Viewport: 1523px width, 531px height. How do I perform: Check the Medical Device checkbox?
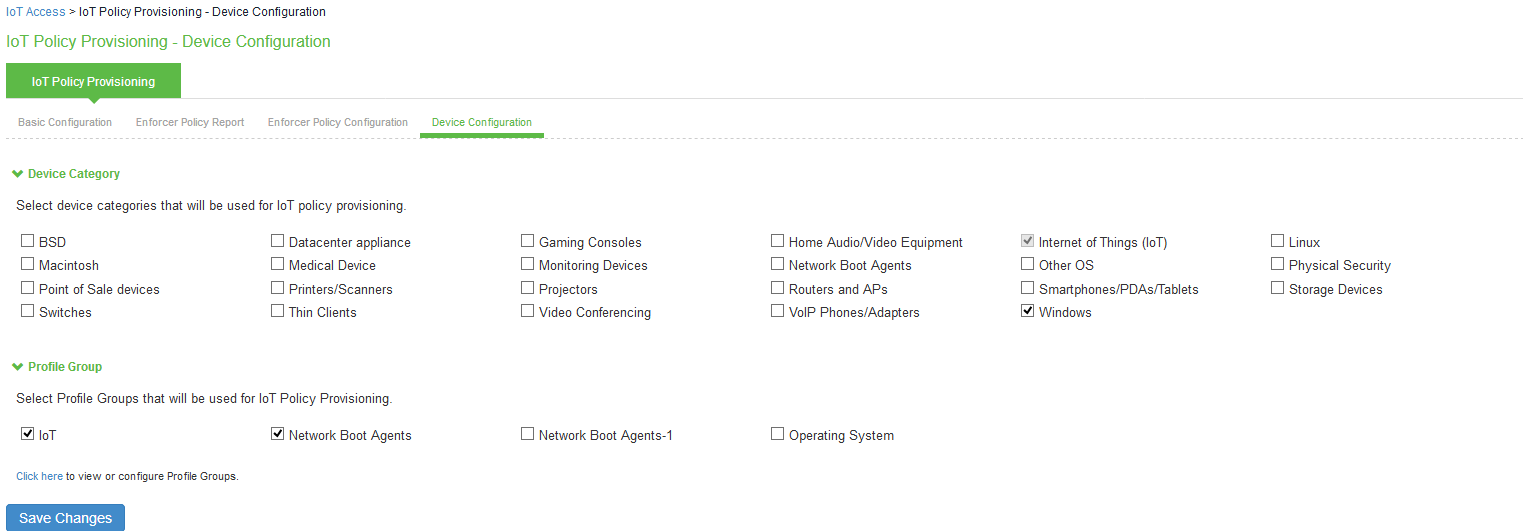coord(277,264)
